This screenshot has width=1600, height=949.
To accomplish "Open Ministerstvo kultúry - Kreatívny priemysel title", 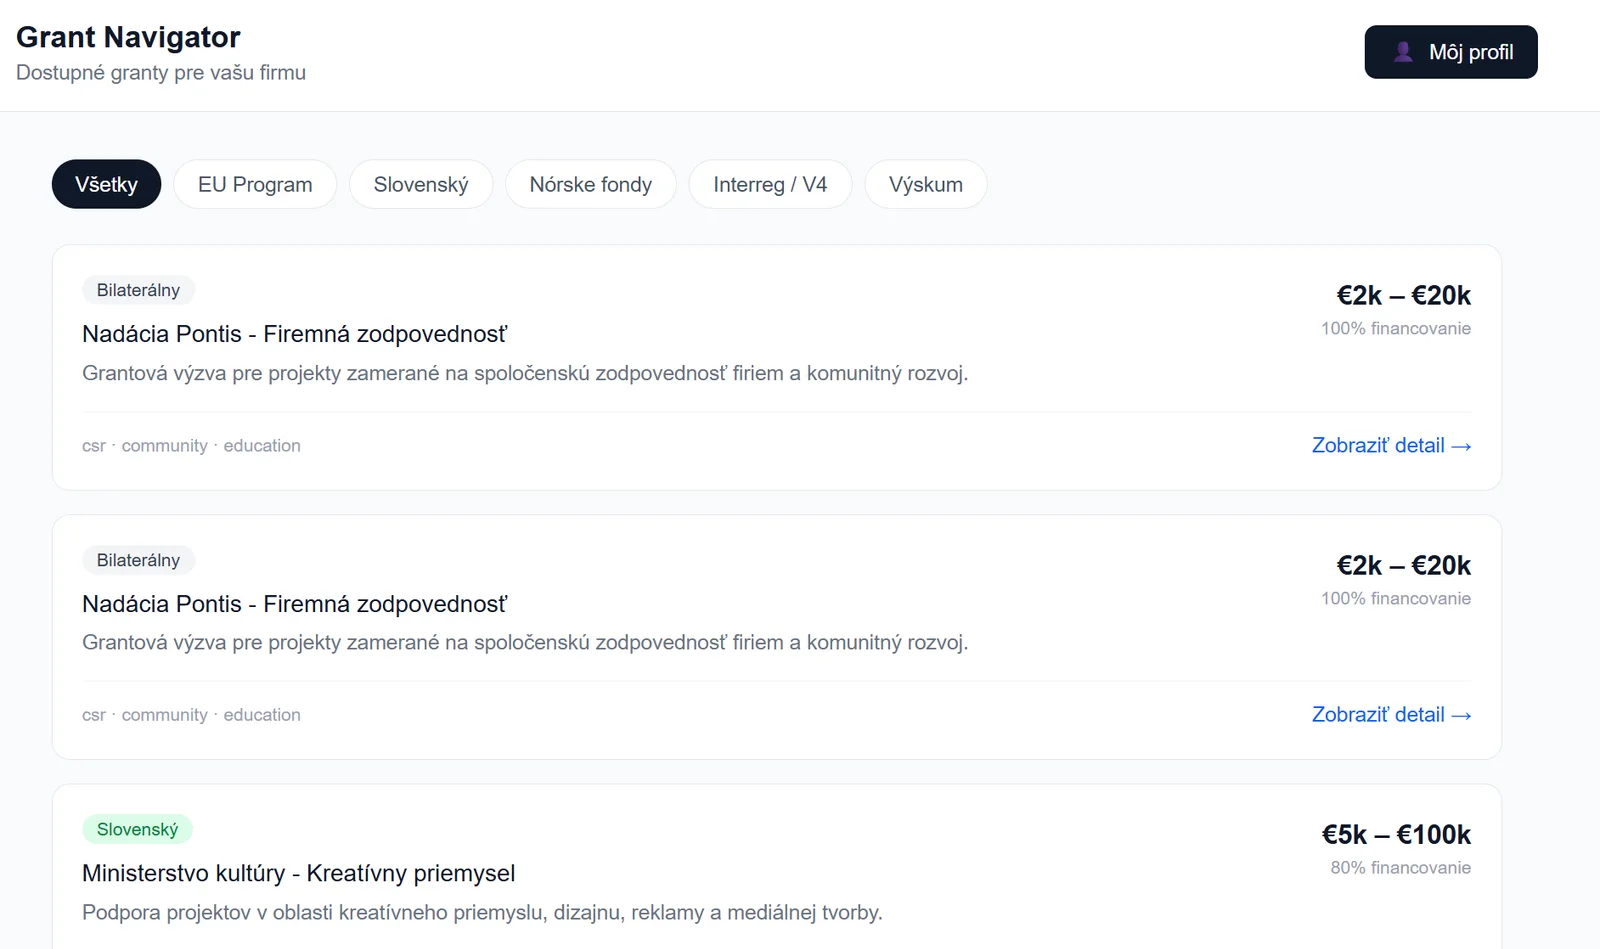I will (x=299, y=873).
